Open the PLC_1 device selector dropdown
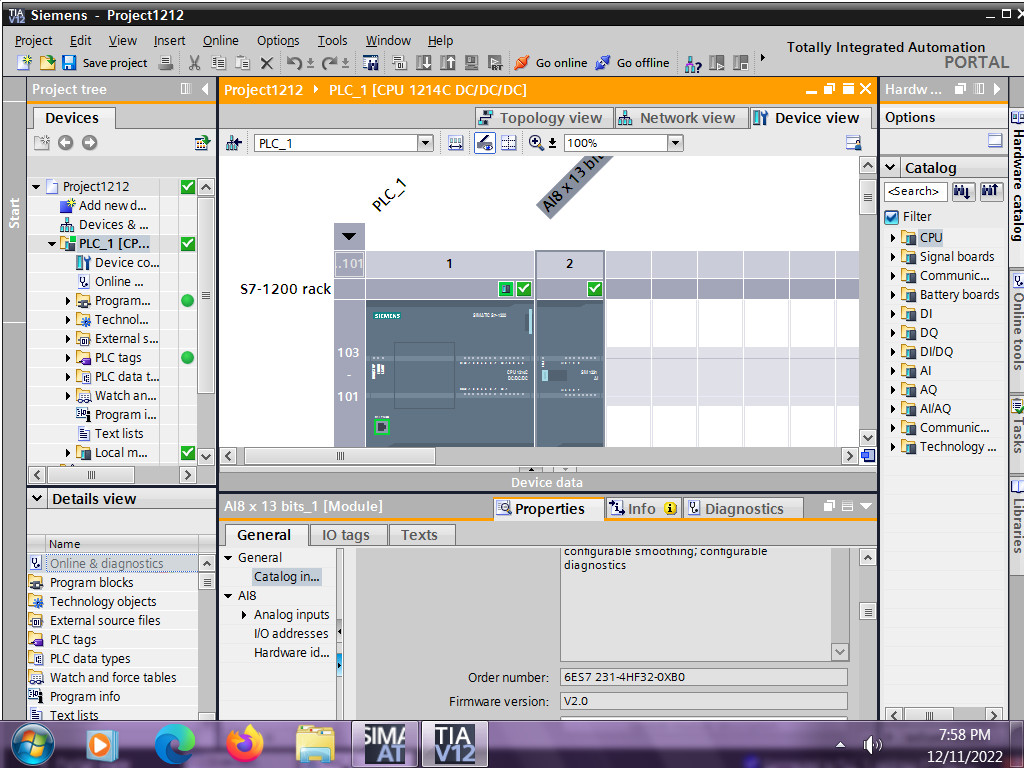The image size is (1024, 768). coord(425,143)
